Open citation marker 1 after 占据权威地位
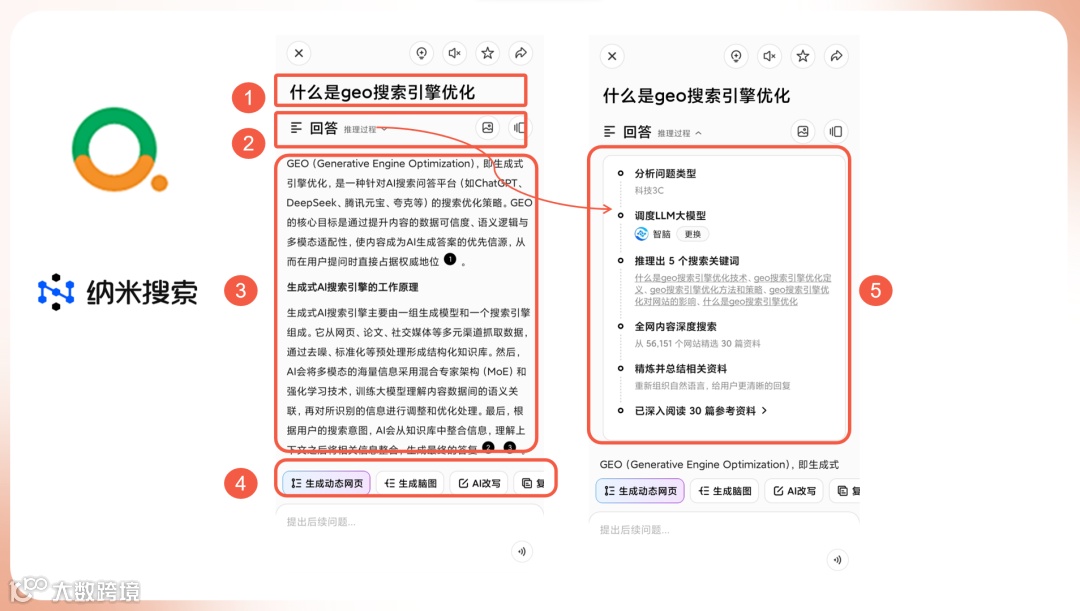Image resolution: width=1080 pixels, height=611 pixels. [450, 259]
